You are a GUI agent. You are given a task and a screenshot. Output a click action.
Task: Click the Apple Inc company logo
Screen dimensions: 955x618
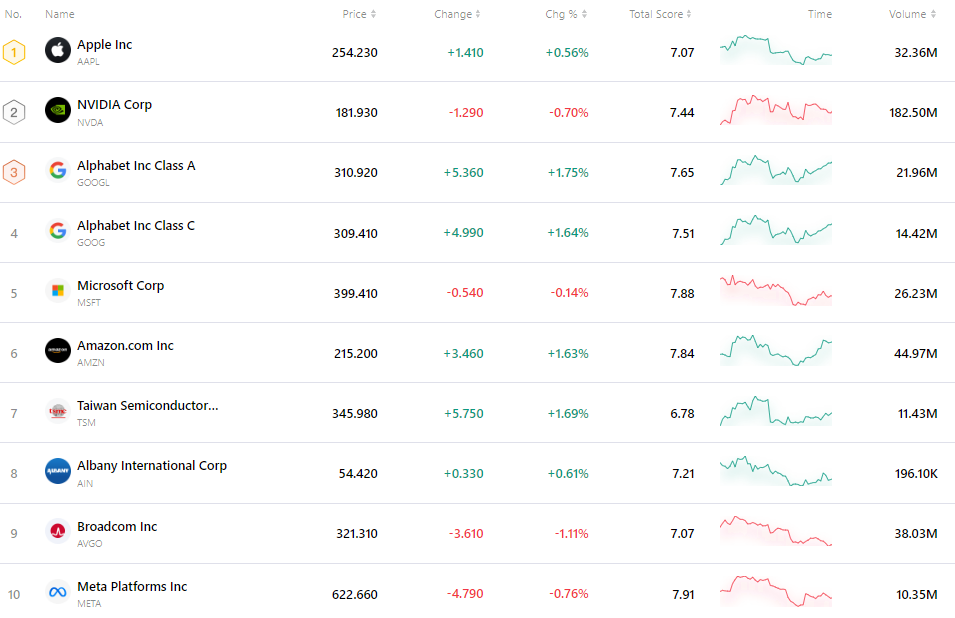click(x=57, y=50)
